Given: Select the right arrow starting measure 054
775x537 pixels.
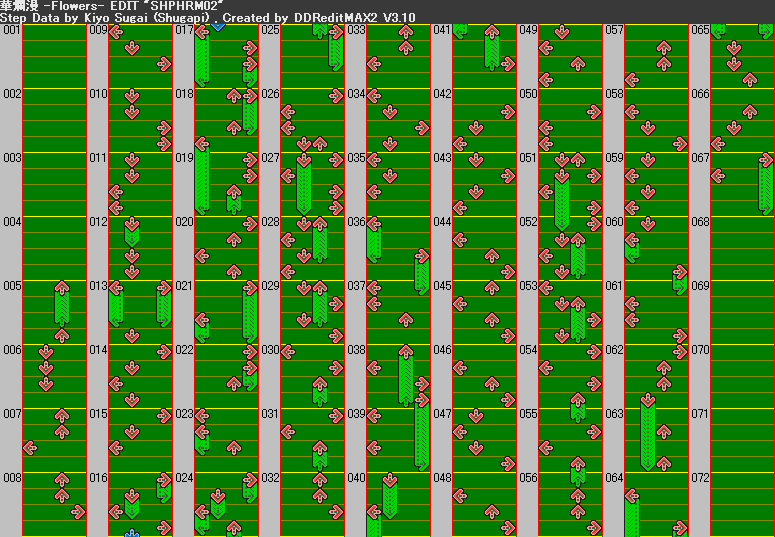Looking at the screenshot, I should [596, 352].
